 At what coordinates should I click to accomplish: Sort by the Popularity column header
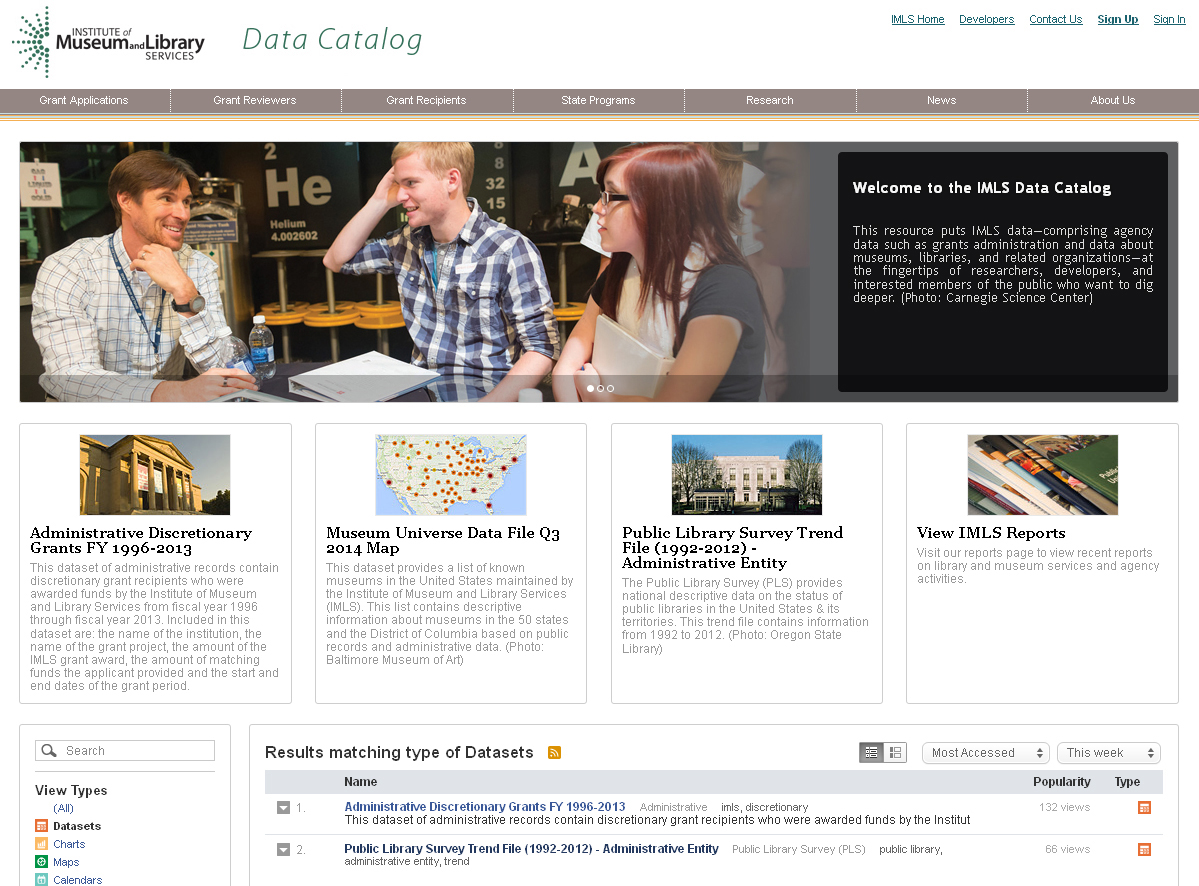click(x=1061, y=781)
